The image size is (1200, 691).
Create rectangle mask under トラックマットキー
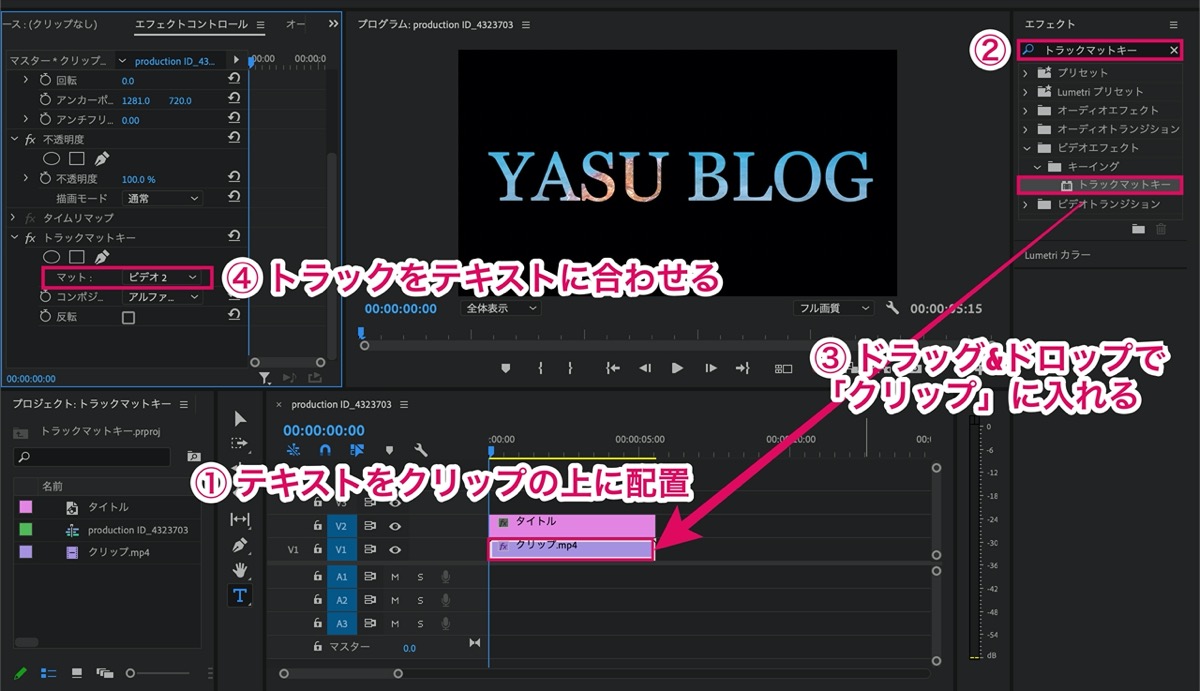click(x=76, y=257)
